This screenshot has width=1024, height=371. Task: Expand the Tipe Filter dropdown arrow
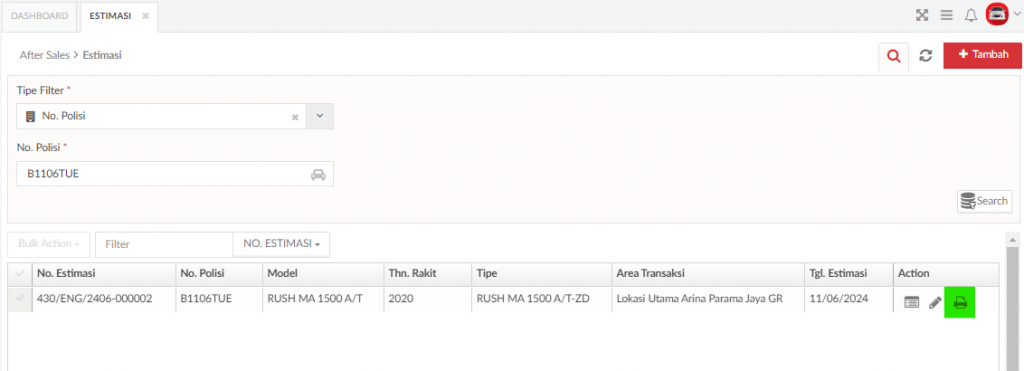tap(320, 116)
